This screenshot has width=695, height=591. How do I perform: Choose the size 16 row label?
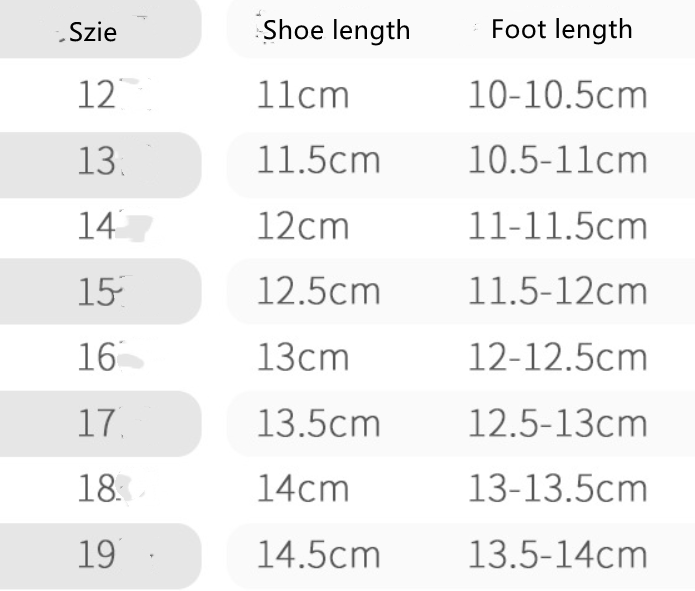pos(98,357)
